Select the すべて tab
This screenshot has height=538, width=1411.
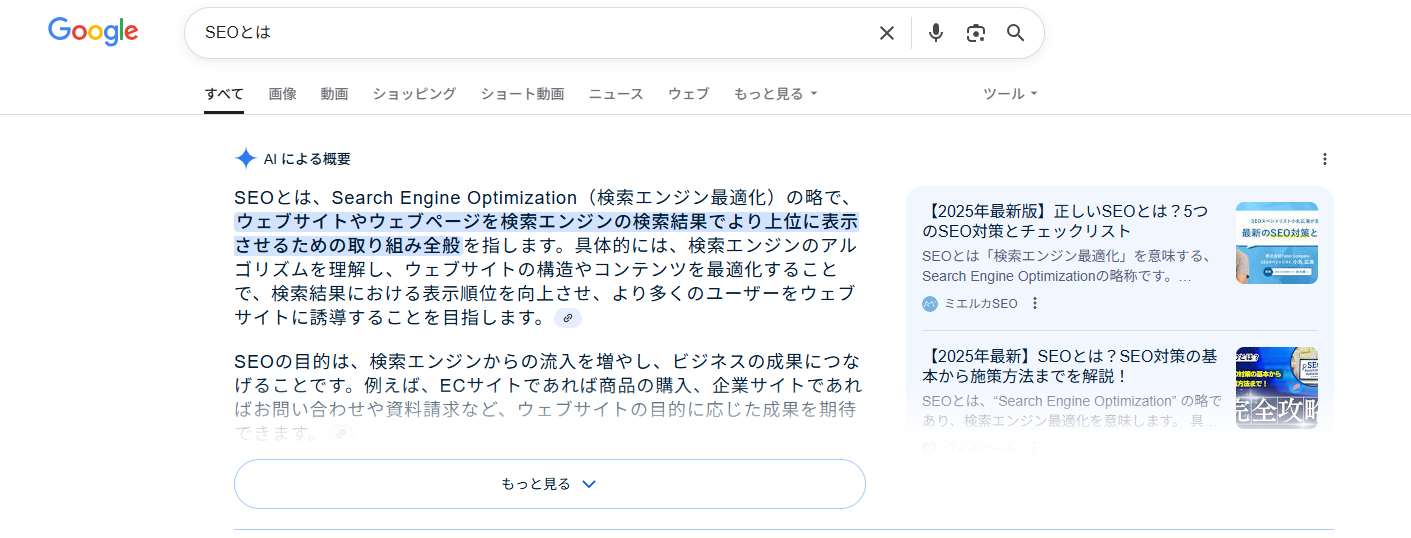(x=224, y=94)
